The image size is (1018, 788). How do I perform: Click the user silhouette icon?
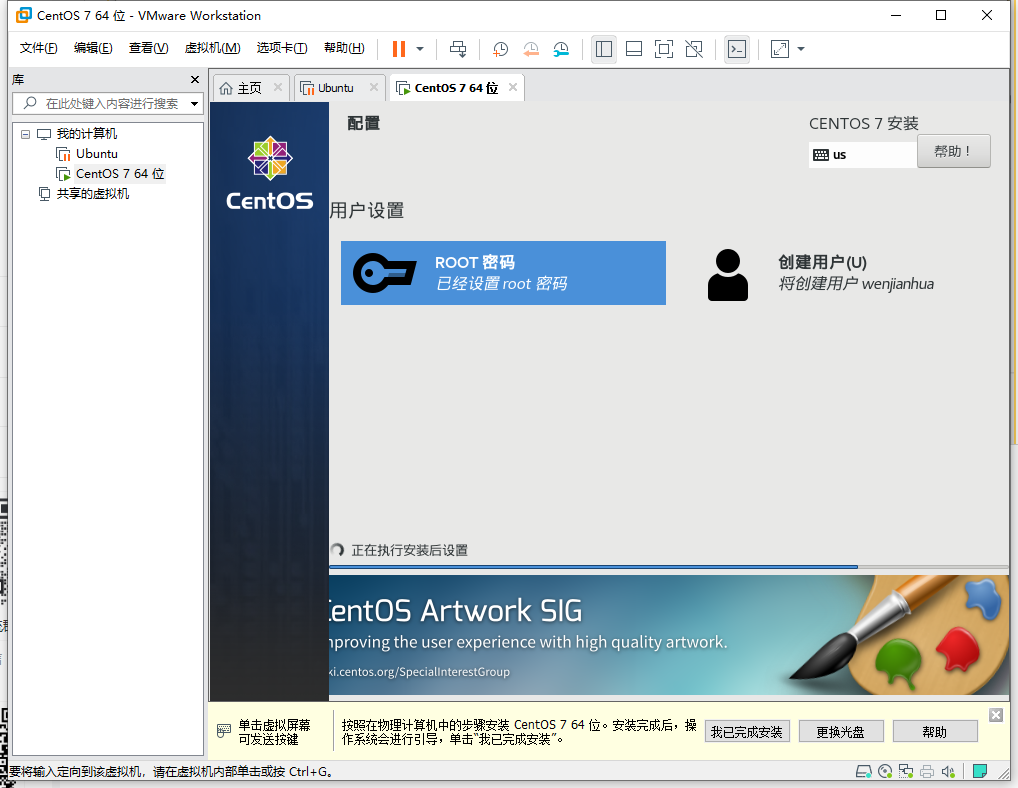(728, 275)
